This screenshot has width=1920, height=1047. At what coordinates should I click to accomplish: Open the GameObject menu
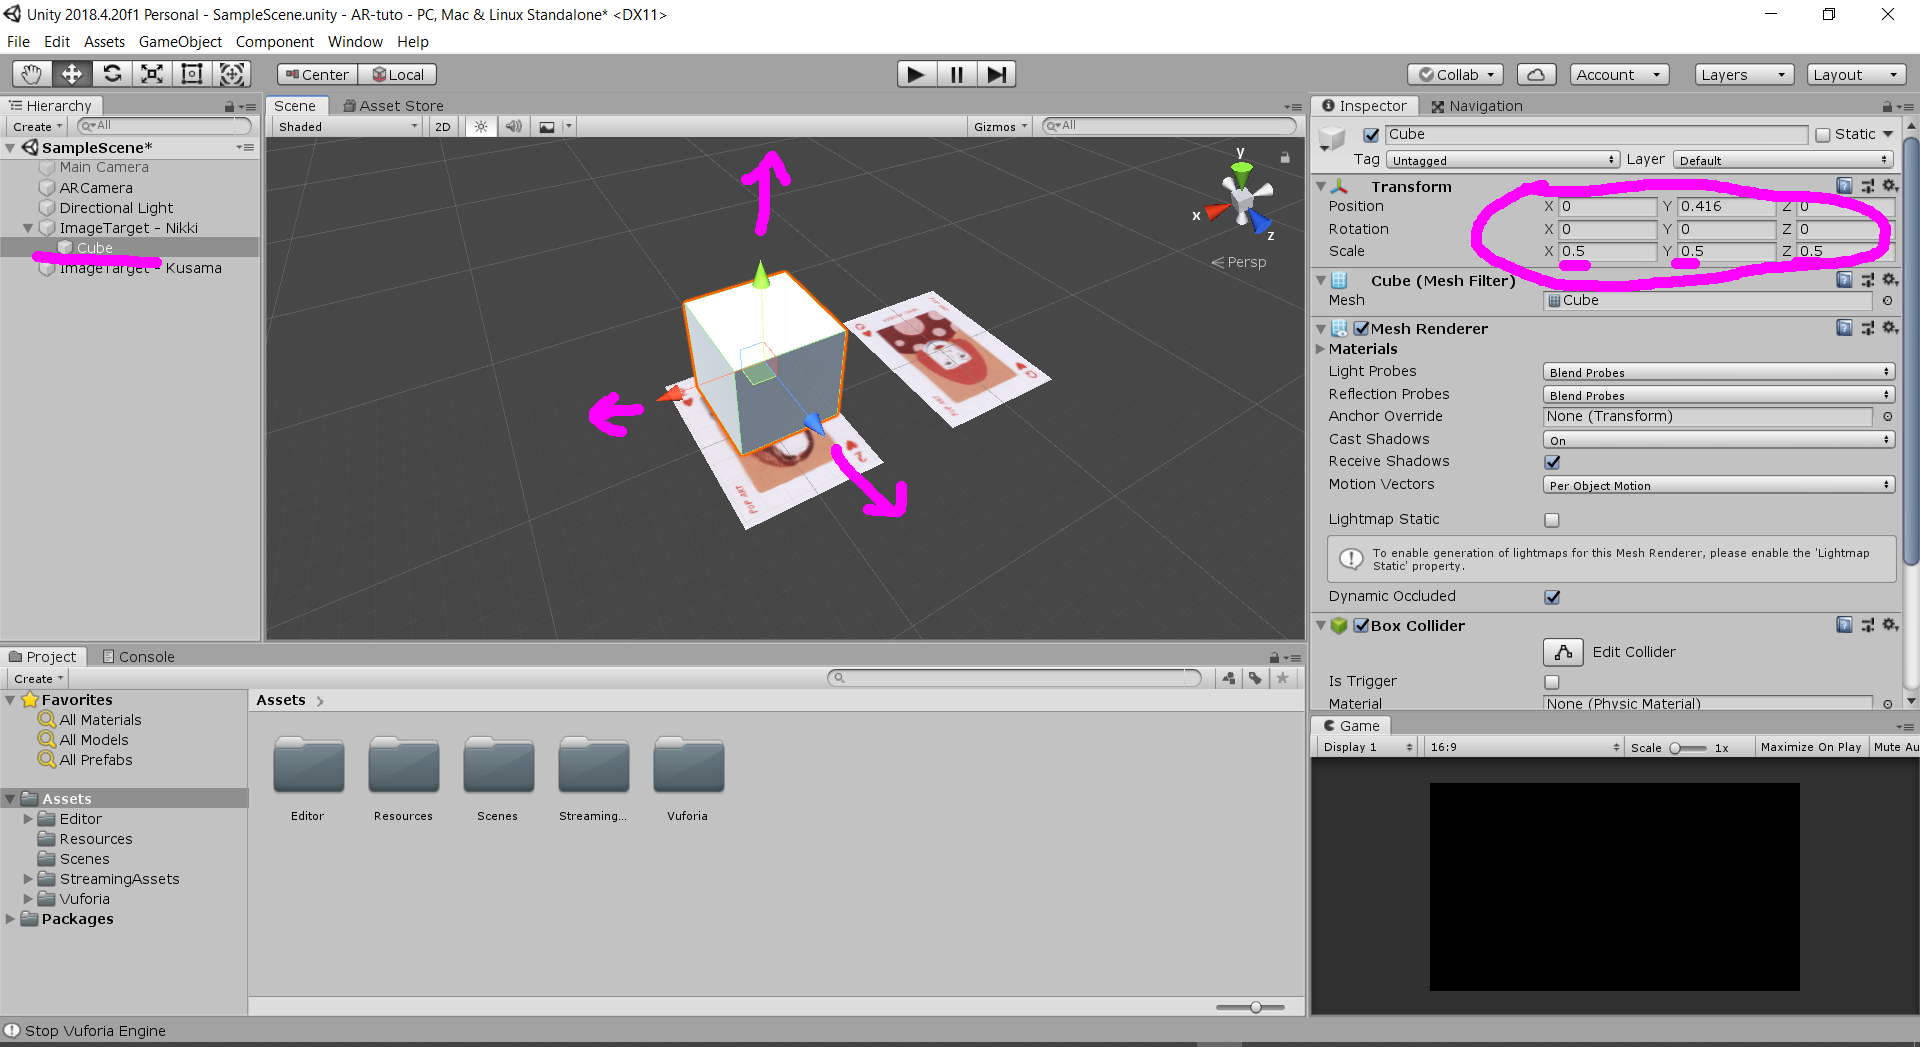click(180, 42)
